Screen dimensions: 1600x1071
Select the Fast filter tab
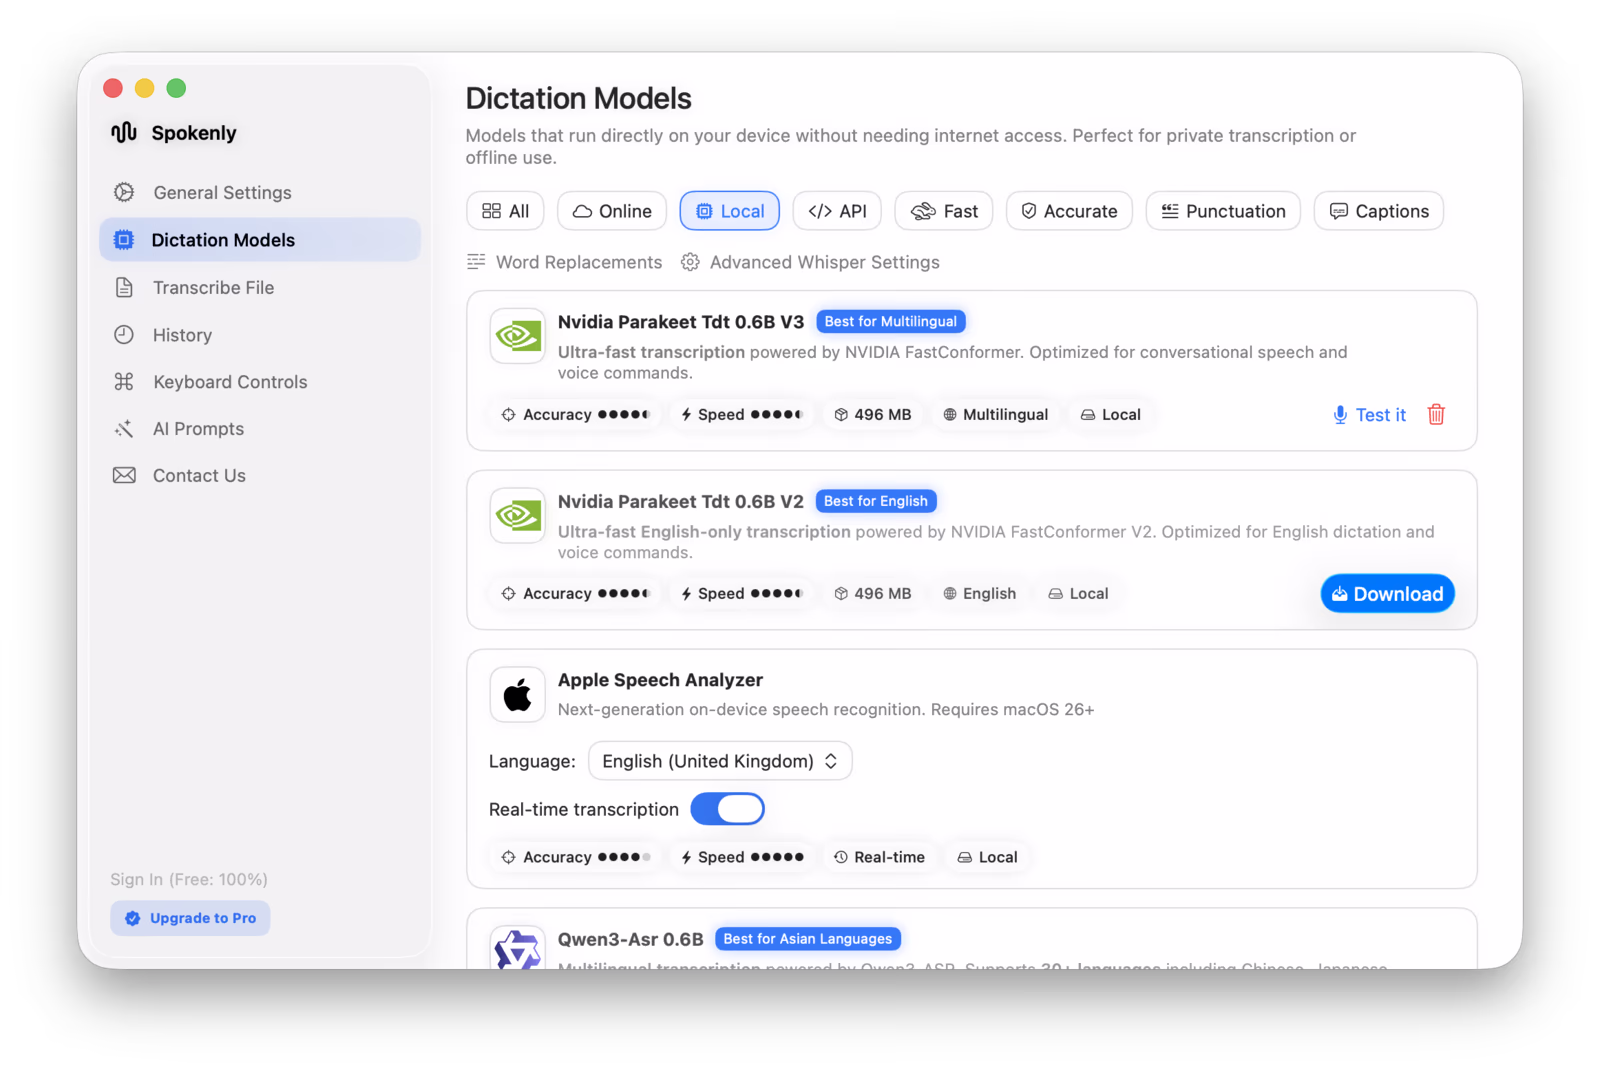tap(944, 211)
